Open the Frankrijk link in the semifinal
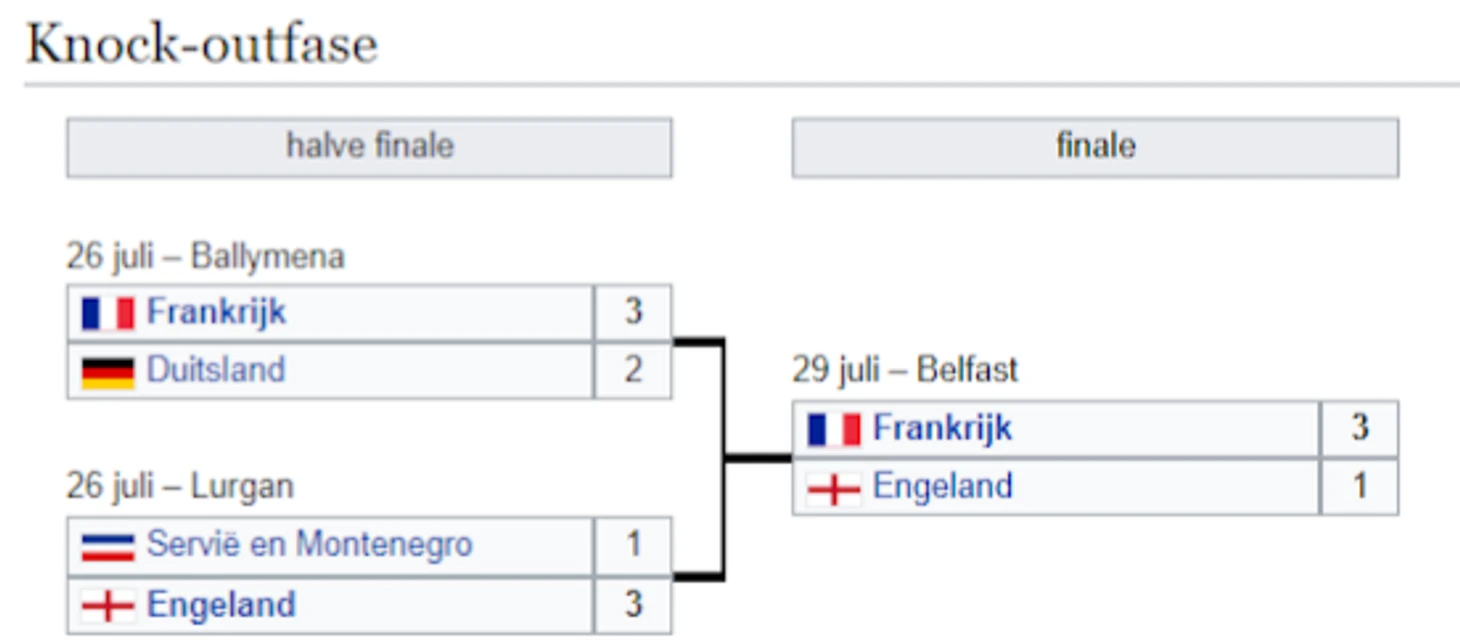This screenshot has width=1460, height=643. [216, 312]
